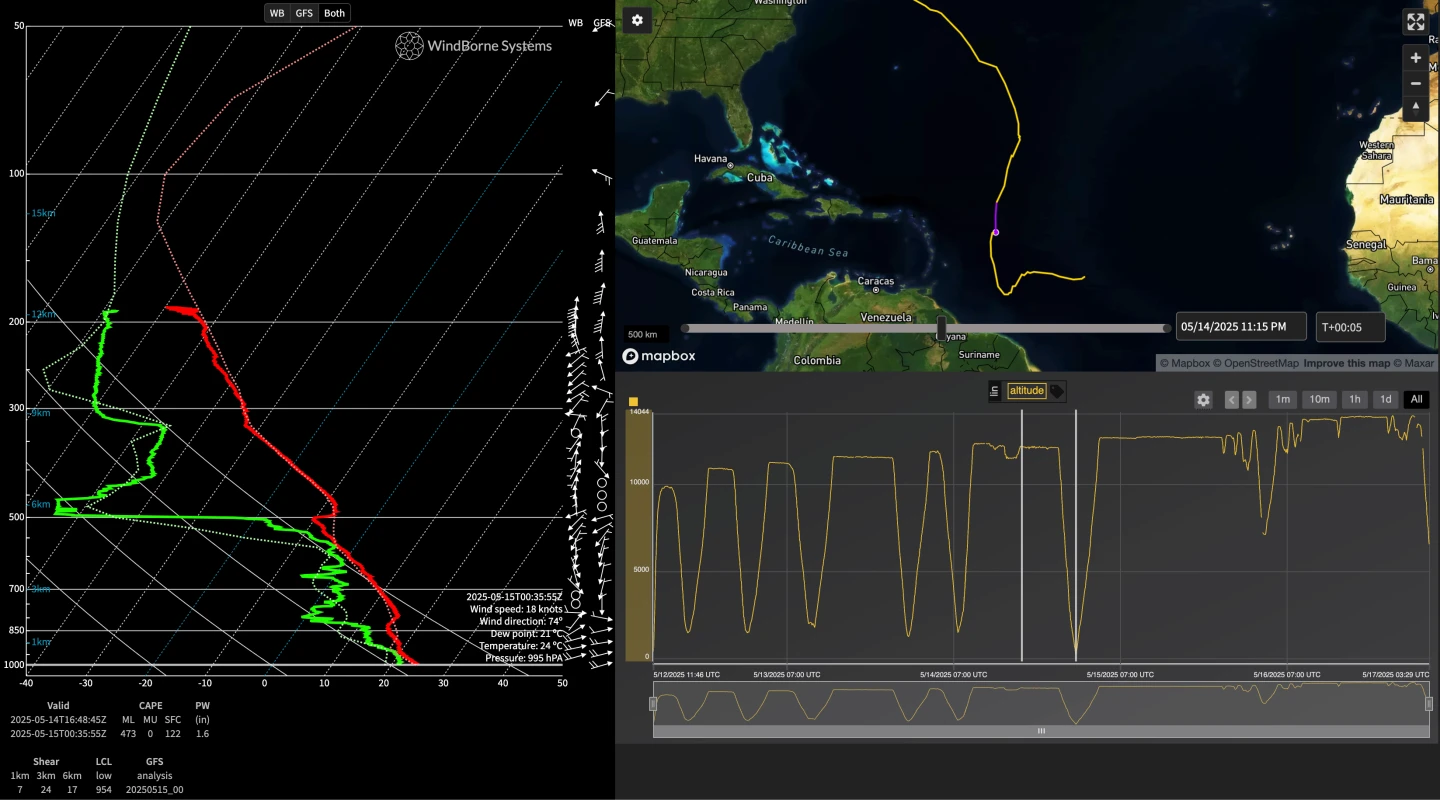Image resolution: width=1440 pixels, height=800 pixels.
Task: Step the chart to the next interval
Action: pyautogui.click(x=1249, y=400)
